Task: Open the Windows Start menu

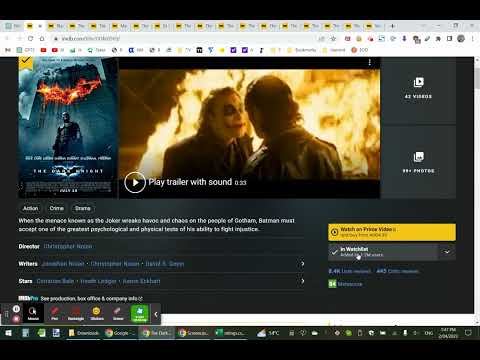Action: tap(8, 333)
